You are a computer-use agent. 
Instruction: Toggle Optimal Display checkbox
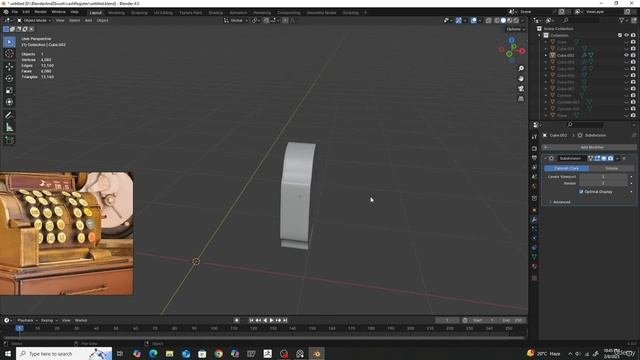pyautogui.click(x=581, y=191)
